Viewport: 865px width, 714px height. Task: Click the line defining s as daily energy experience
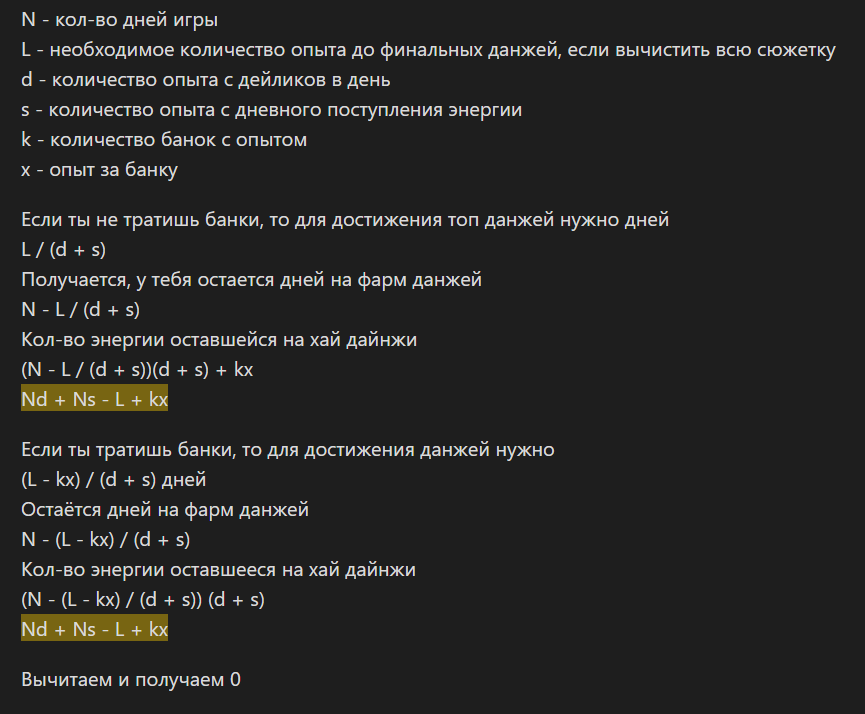coord(271,110)
